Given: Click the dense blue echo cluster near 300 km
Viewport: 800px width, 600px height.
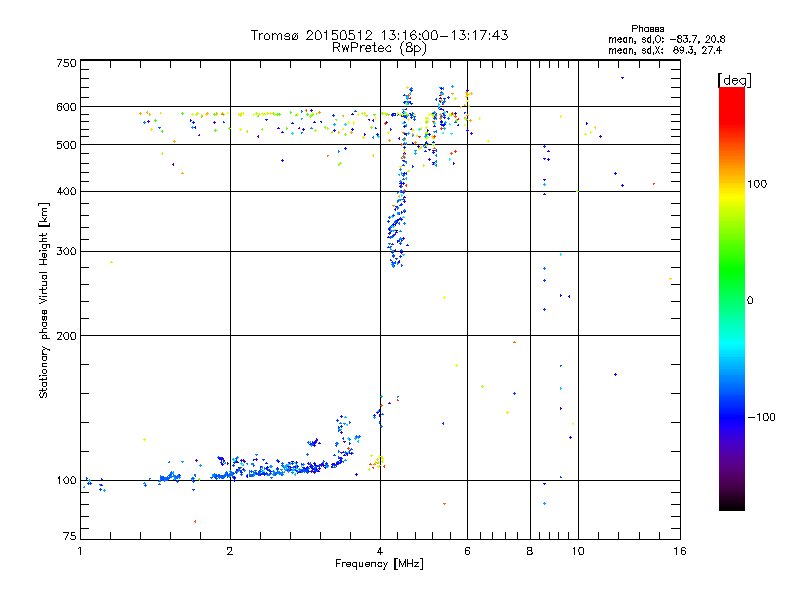Looking at the screenshot, I should click(x=396, y=235).
